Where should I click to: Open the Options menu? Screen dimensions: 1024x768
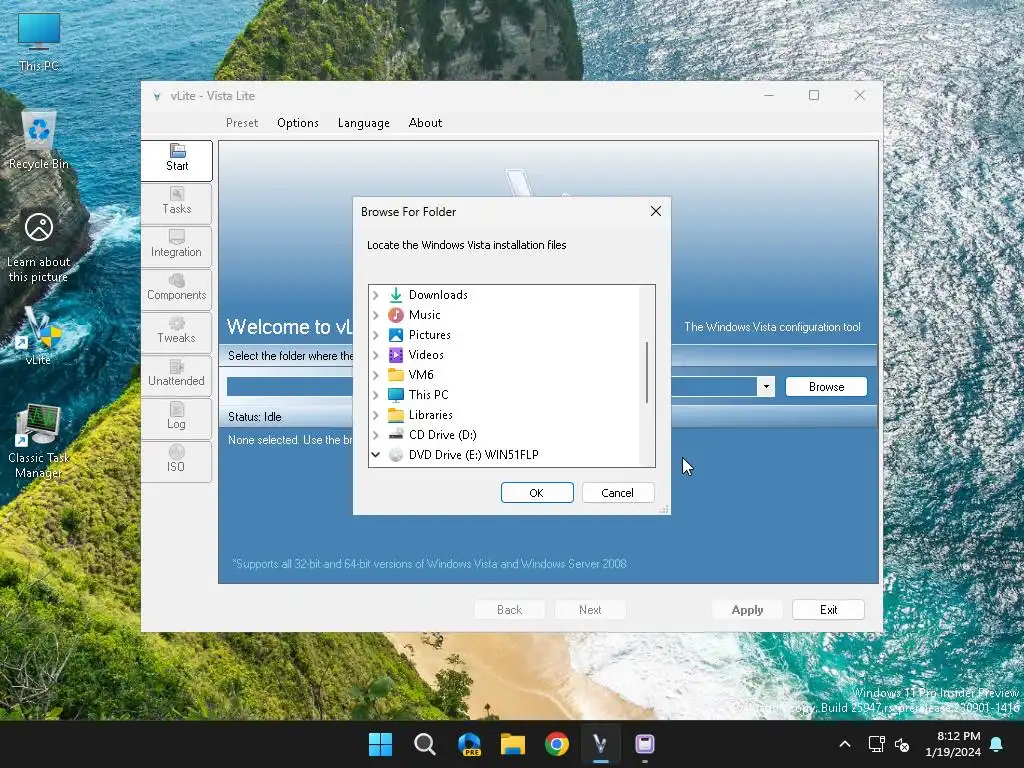tap(298, 123)
